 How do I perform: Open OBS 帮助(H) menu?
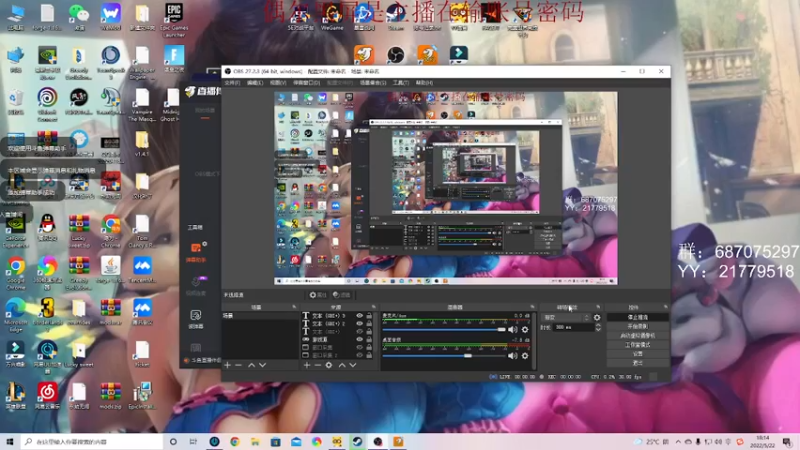[x=424, y=83]
